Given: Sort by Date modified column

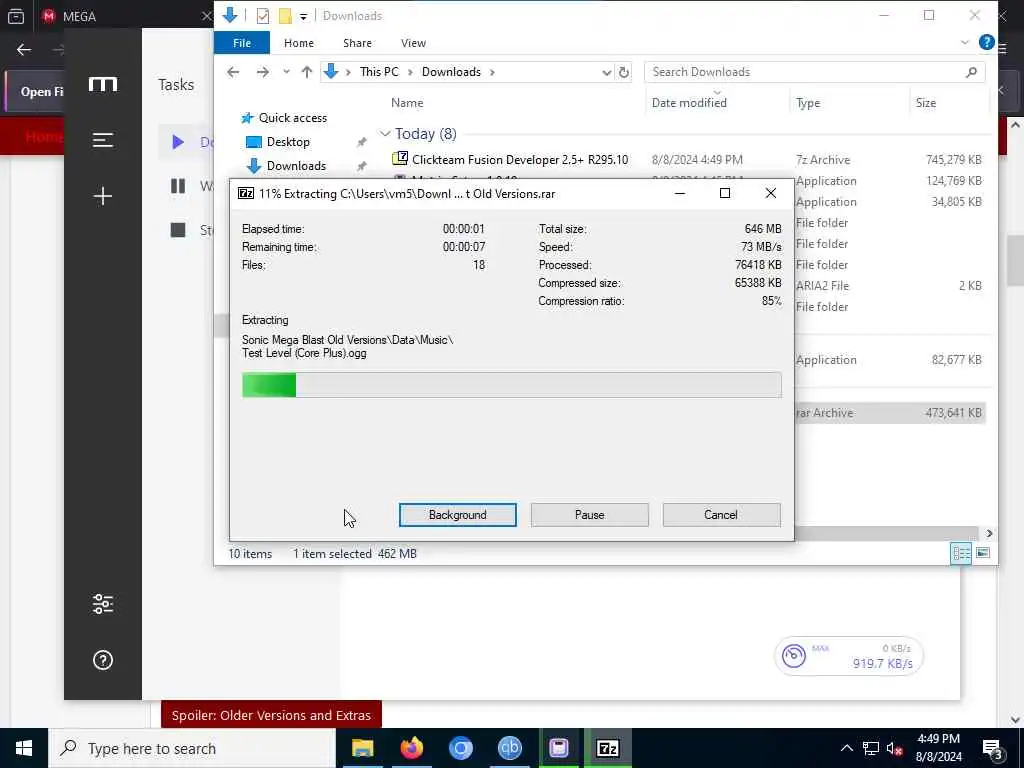Looking at the screenshot, I should point(689,103).
